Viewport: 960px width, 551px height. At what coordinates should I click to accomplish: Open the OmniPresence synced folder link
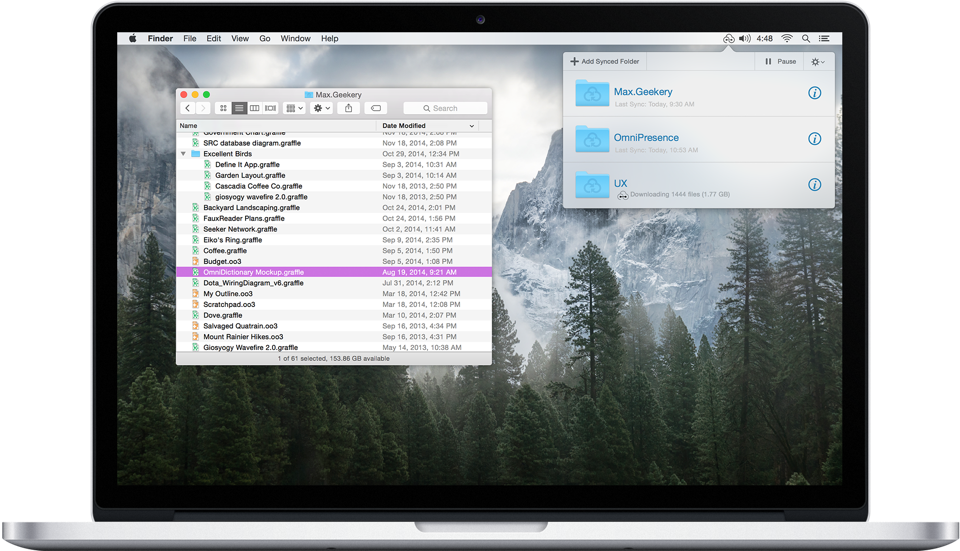pos(646,138)
